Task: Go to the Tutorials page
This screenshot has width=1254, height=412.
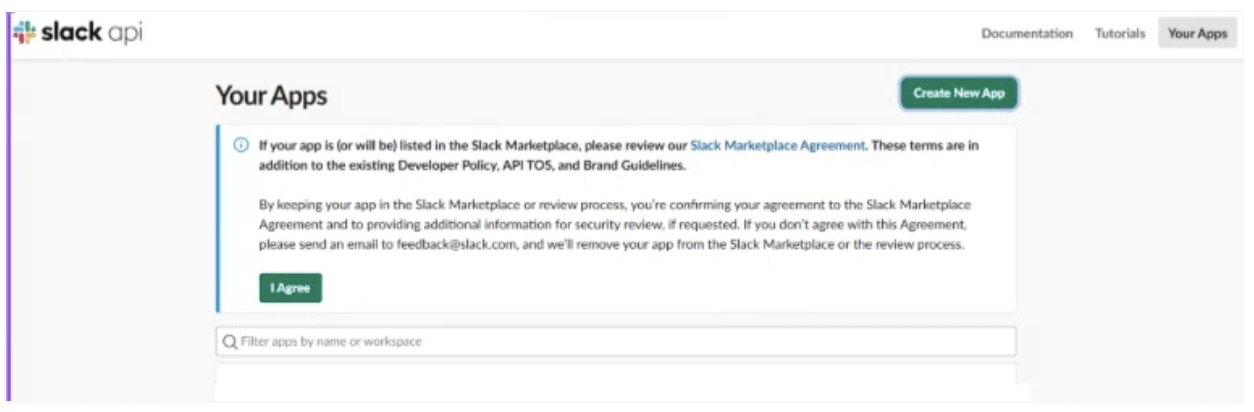Action: click(x=1120, y=33)
